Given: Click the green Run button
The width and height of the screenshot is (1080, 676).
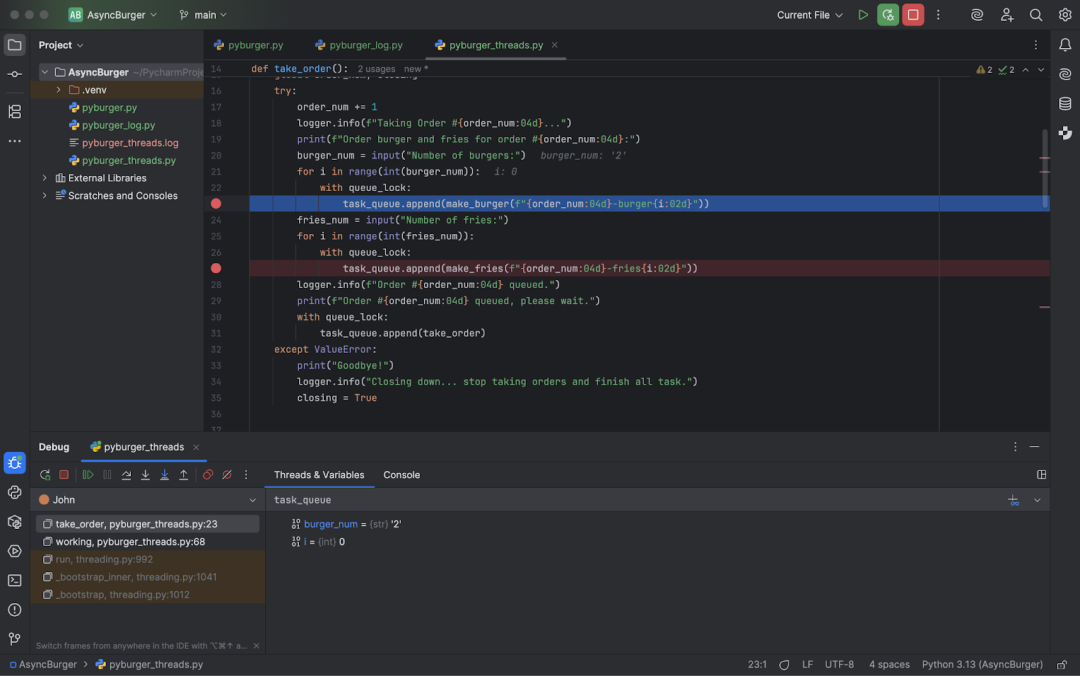Looking at the screenshot, I should point(862,14).
